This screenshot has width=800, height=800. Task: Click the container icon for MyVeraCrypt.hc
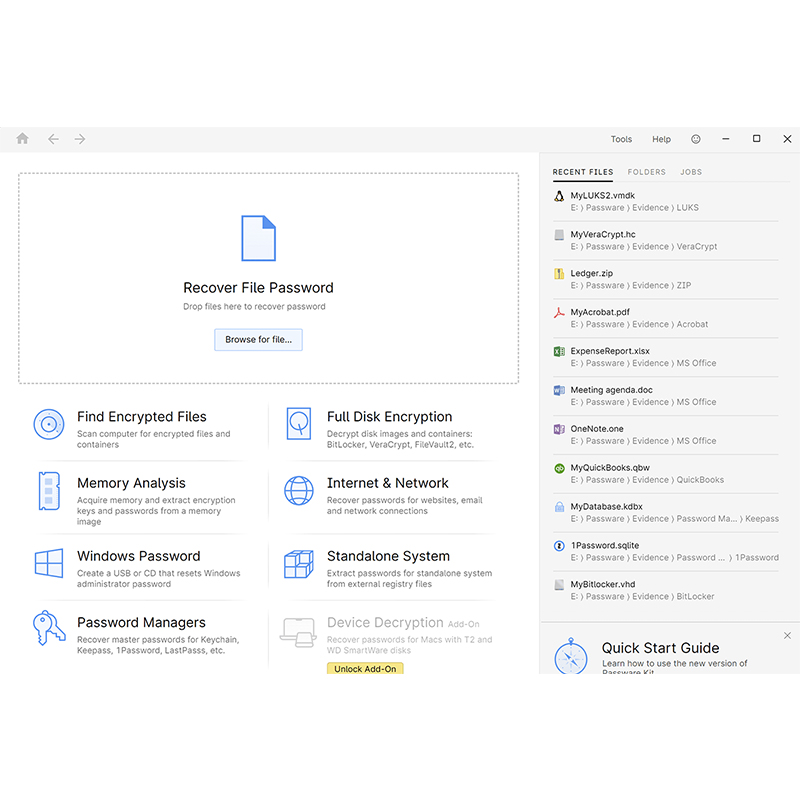[559, 235]
